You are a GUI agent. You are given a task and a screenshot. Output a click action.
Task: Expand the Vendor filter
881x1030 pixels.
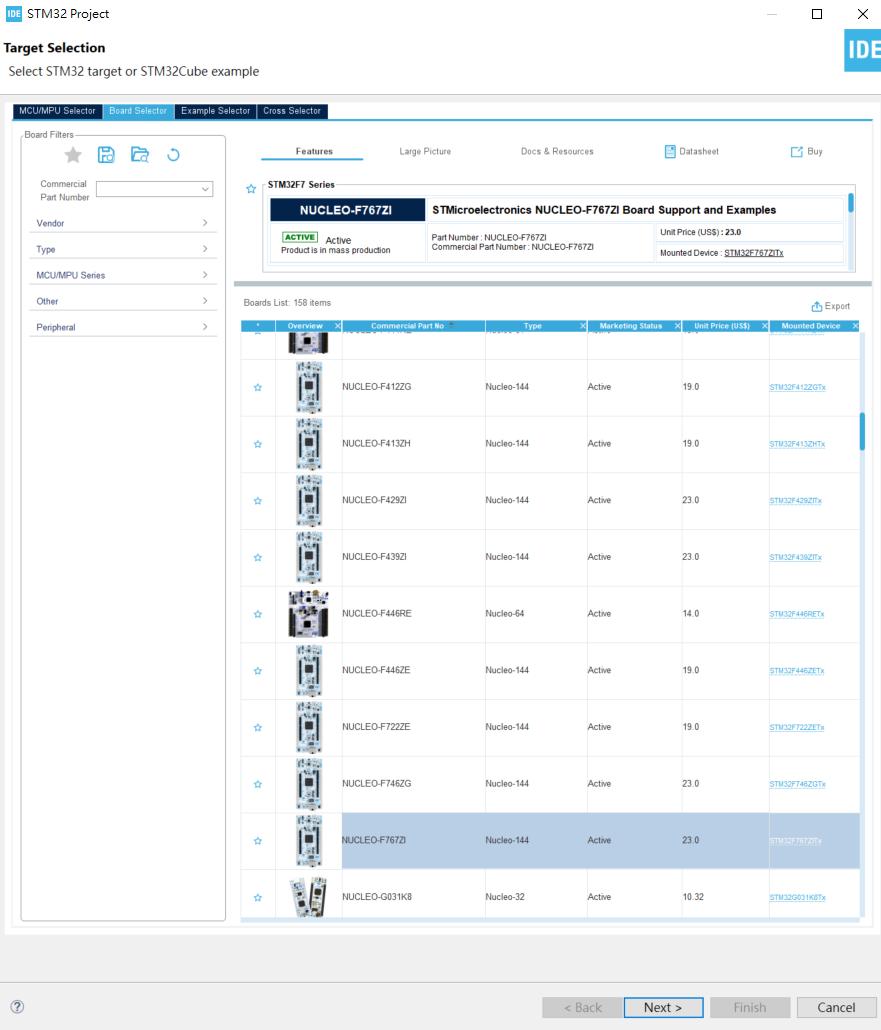click(122, 223)
